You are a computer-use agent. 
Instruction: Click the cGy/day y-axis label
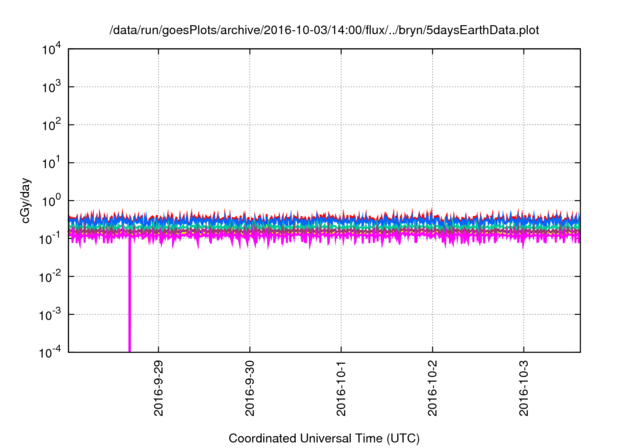pos(25,200)
